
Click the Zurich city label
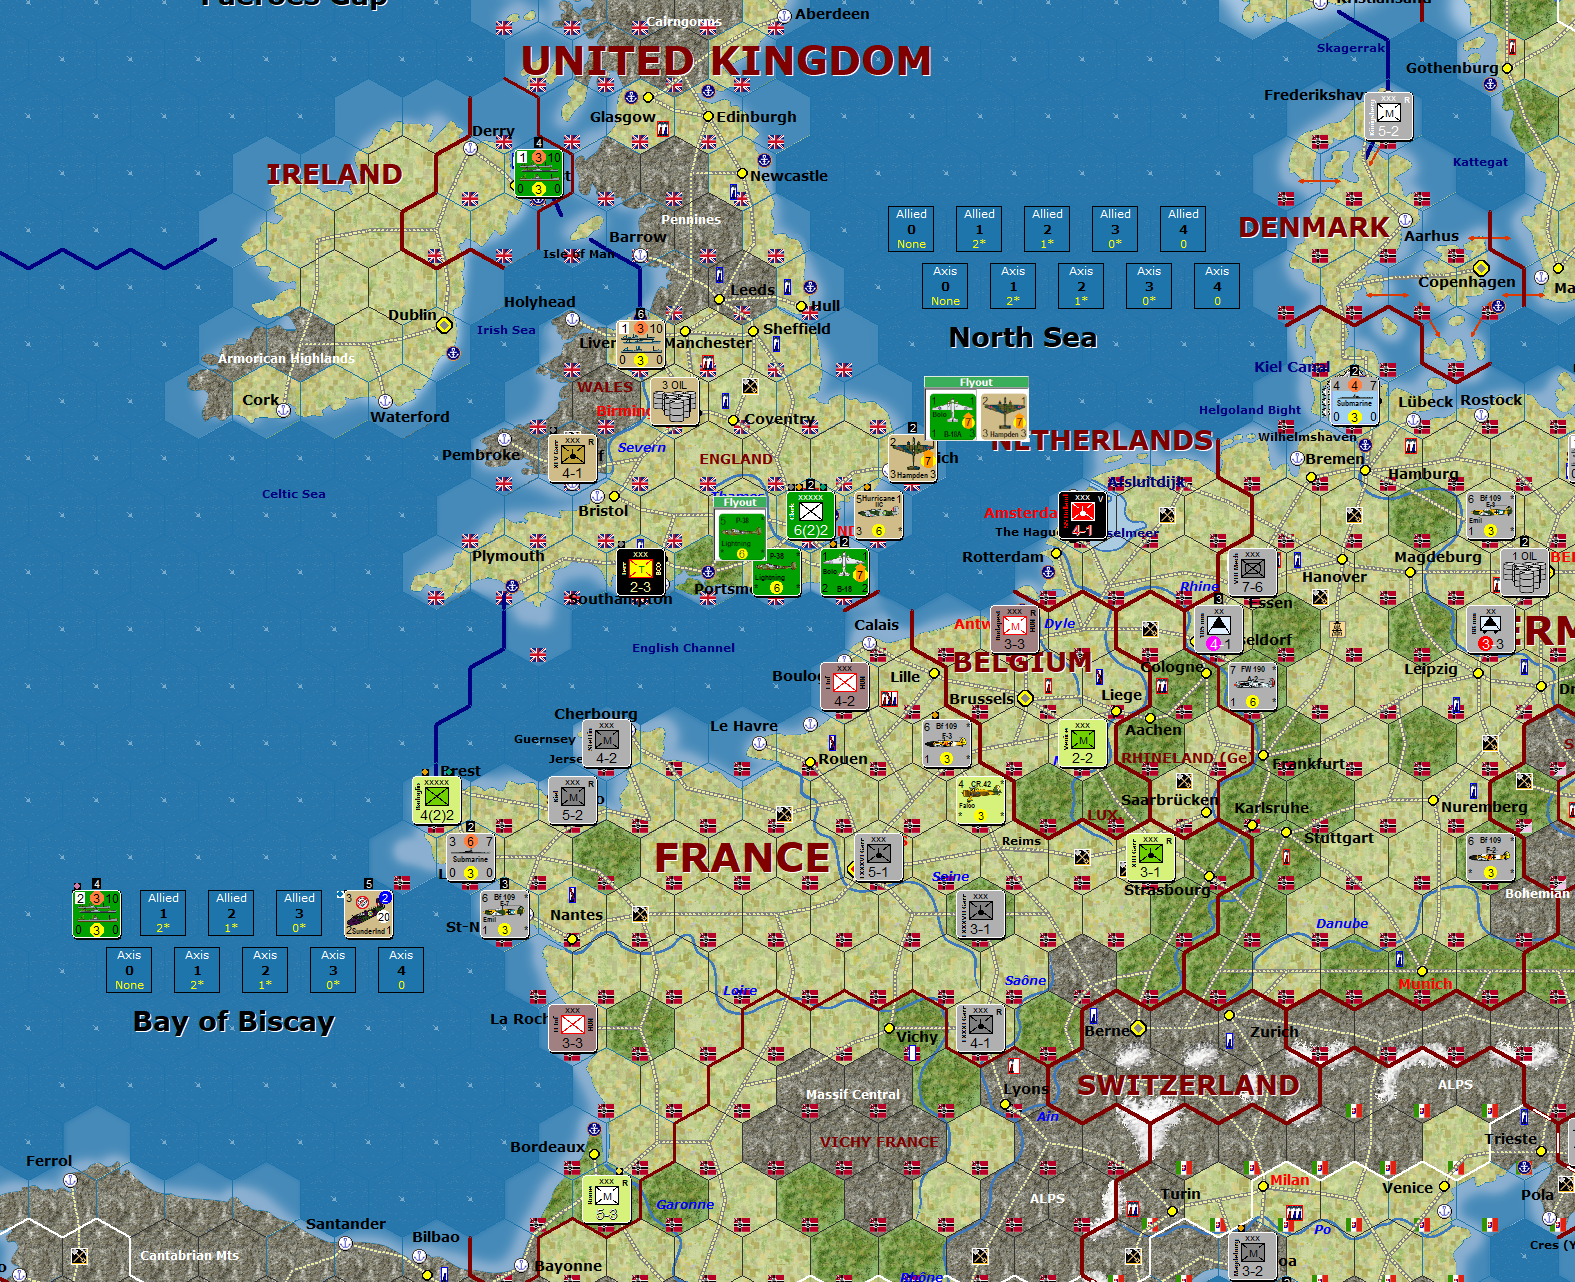[1275, 1032]
